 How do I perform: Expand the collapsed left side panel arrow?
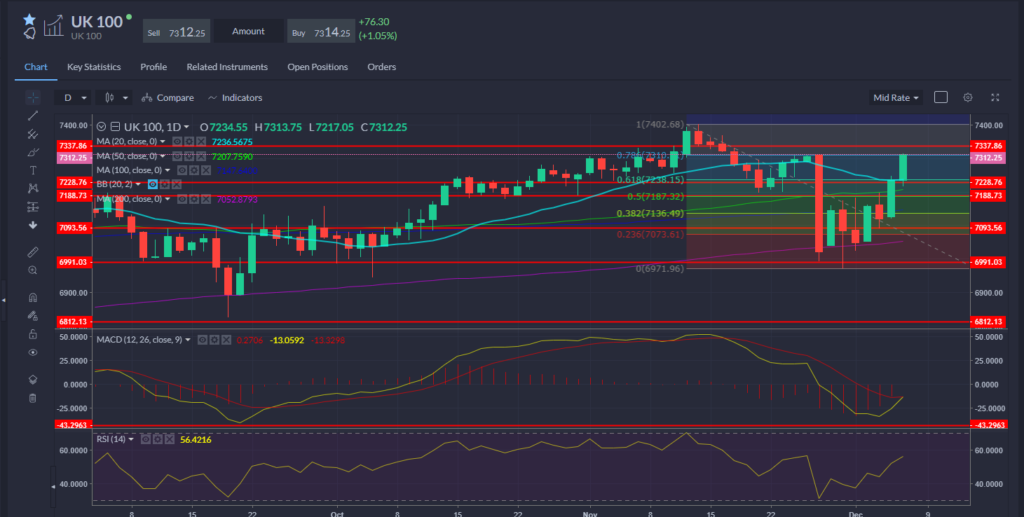[3, 300]
